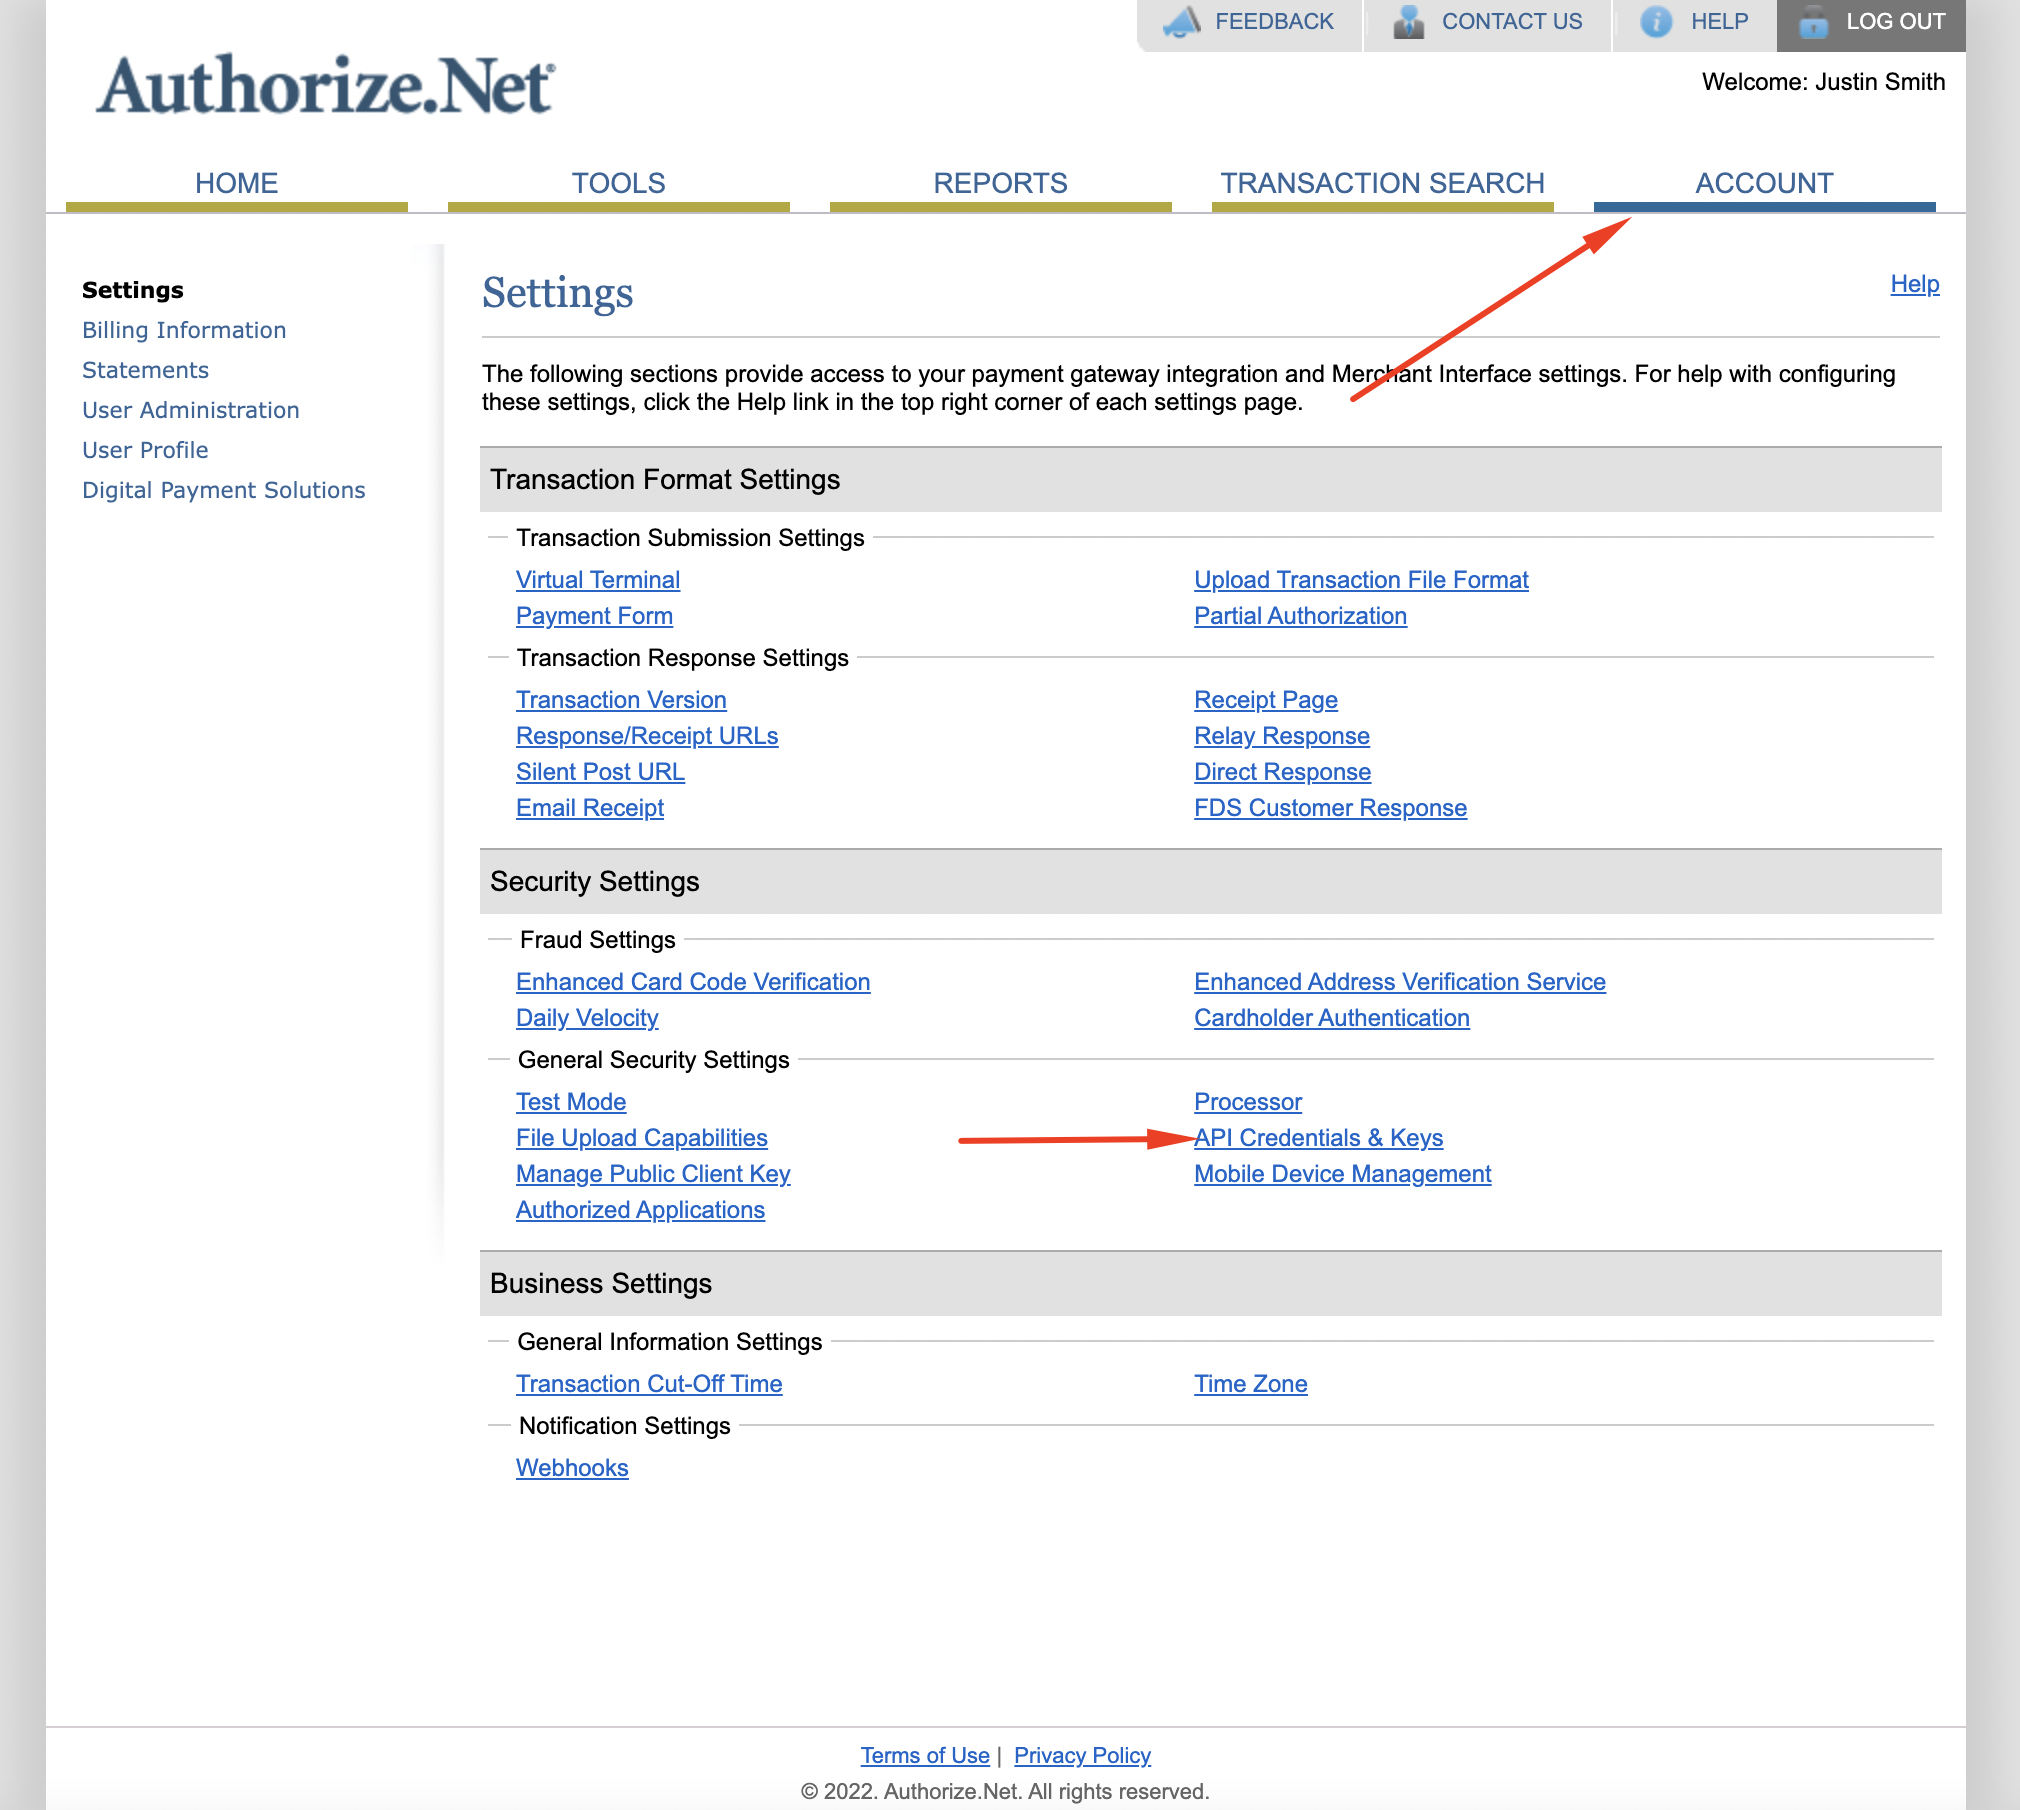Select User Administration in sidebar
Image resolution: width=2020 pixels, height=1810 pixels.
[x=190, y=410]
